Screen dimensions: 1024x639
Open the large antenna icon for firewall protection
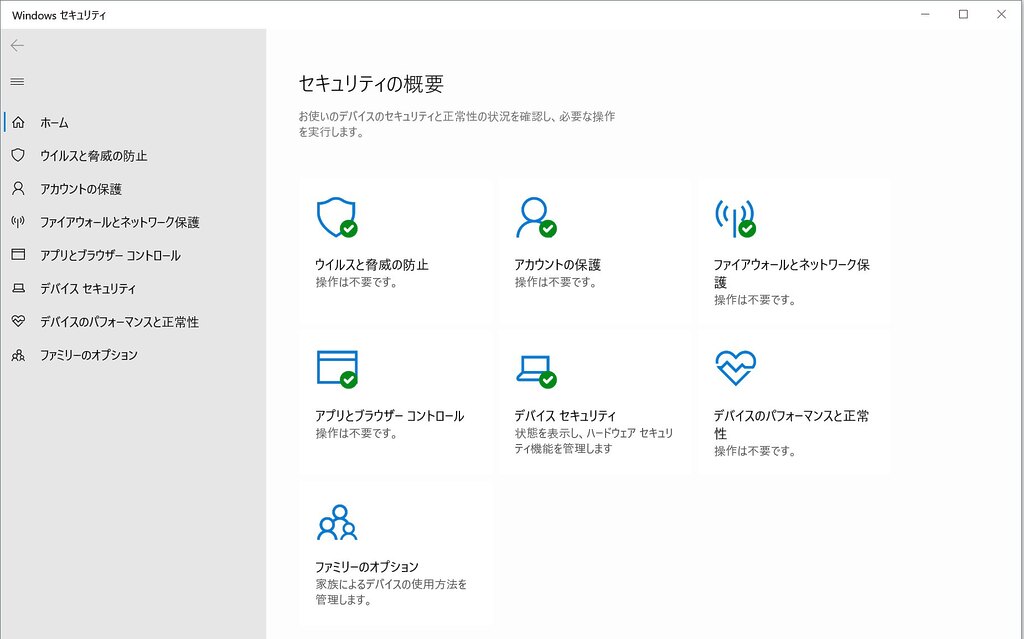pos(735,218)
